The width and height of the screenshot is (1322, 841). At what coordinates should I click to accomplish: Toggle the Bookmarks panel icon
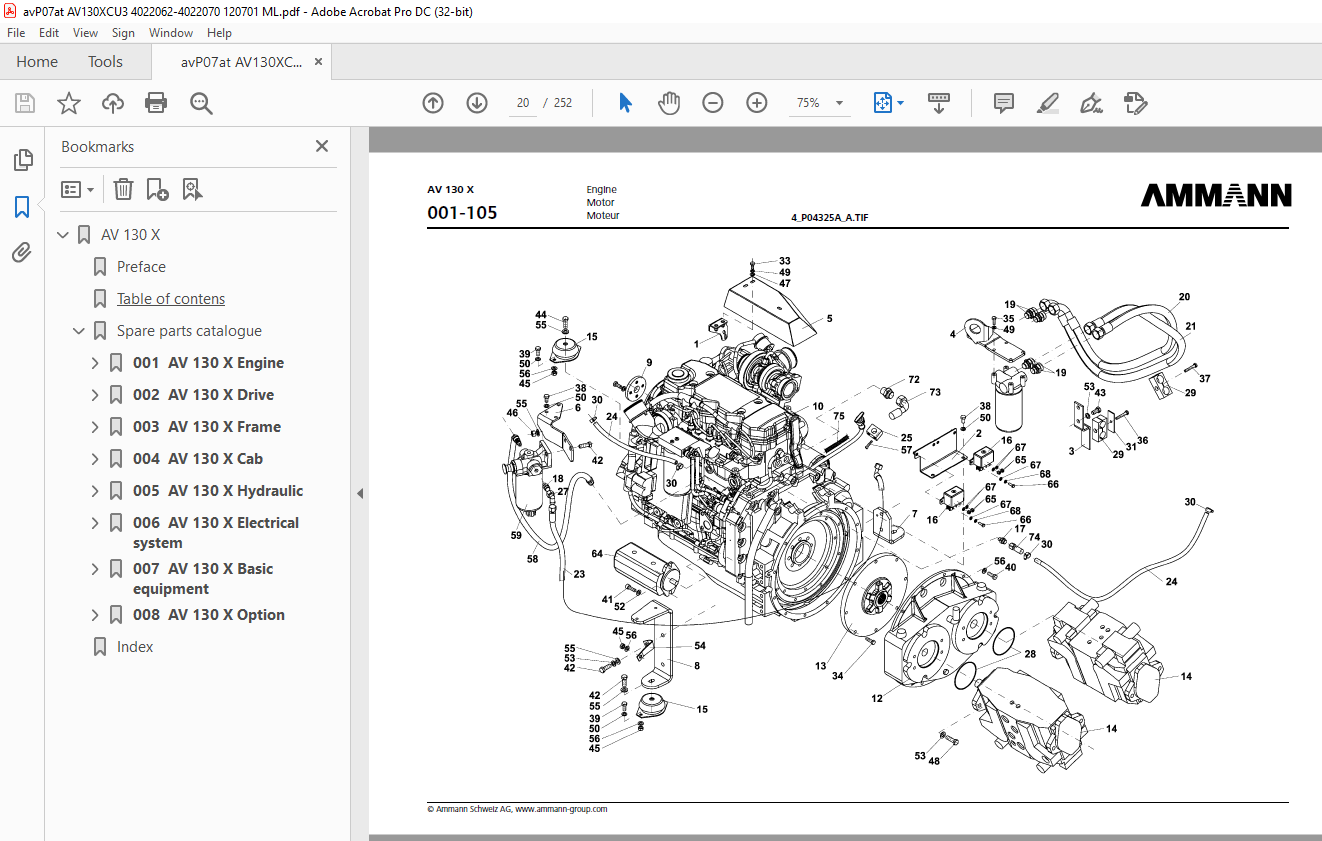pyautogui.click(x=22, y=207)
